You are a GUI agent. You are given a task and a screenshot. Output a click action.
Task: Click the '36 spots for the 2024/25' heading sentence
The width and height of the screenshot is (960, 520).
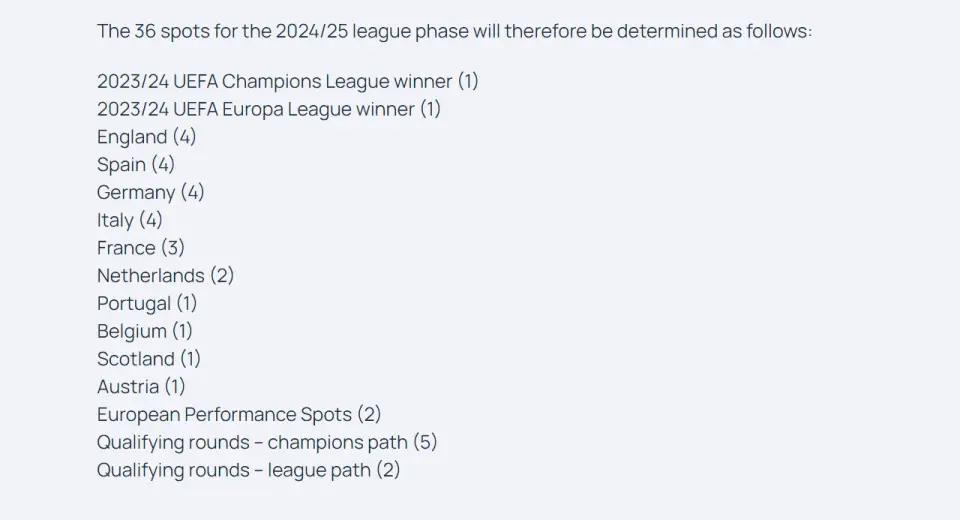(455, 31)
